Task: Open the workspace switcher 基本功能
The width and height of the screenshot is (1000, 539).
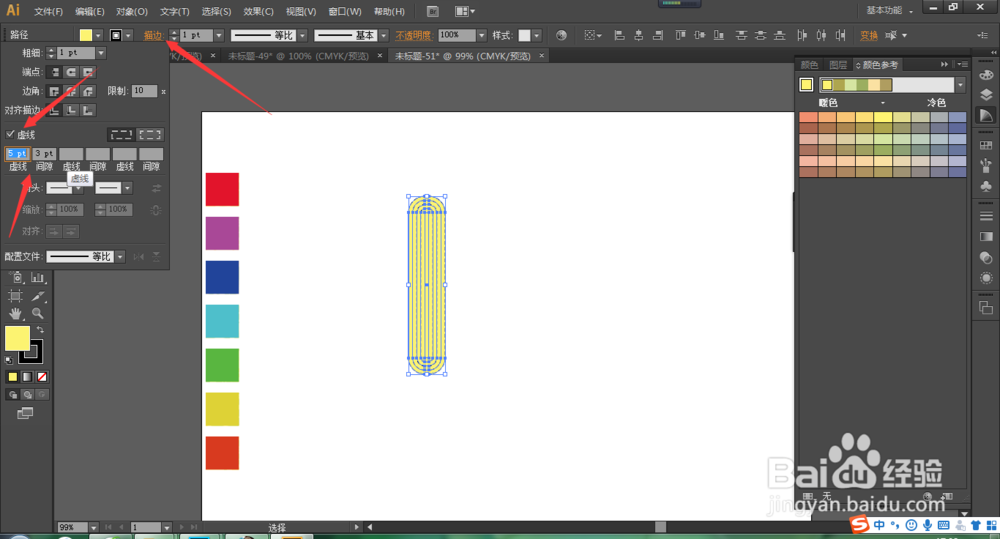Action: [x=889, y=11]
